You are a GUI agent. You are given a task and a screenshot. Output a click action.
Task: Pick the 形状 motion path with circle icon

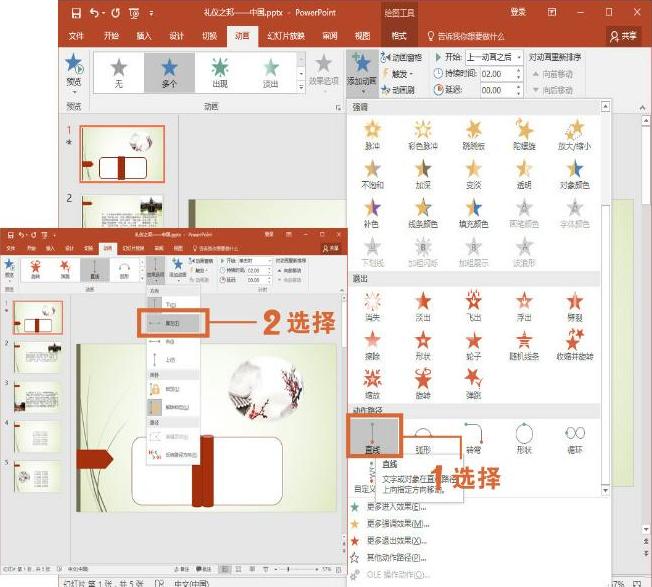pos(524,439)
